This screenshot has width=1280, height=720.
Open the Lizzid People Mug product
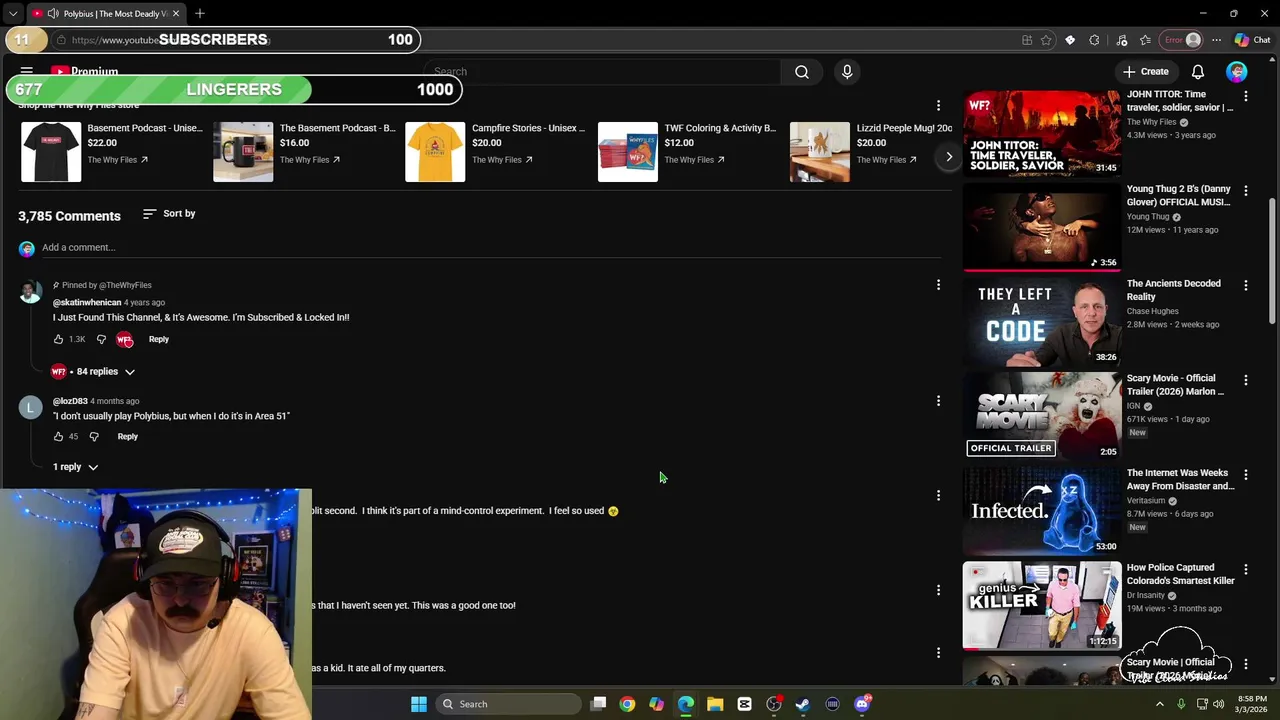pyautogui.click(x=904, y=129)
